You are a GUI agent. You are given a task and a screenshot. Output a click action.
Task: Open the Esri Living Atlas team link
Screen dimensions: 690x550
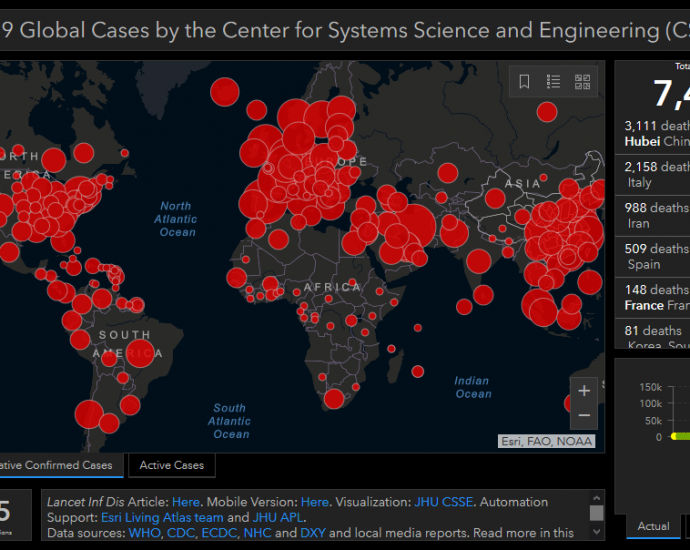pos(162,517)
